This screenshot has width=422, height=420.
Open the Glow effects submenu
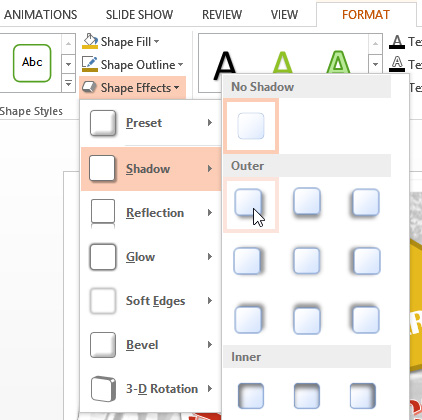151,257
